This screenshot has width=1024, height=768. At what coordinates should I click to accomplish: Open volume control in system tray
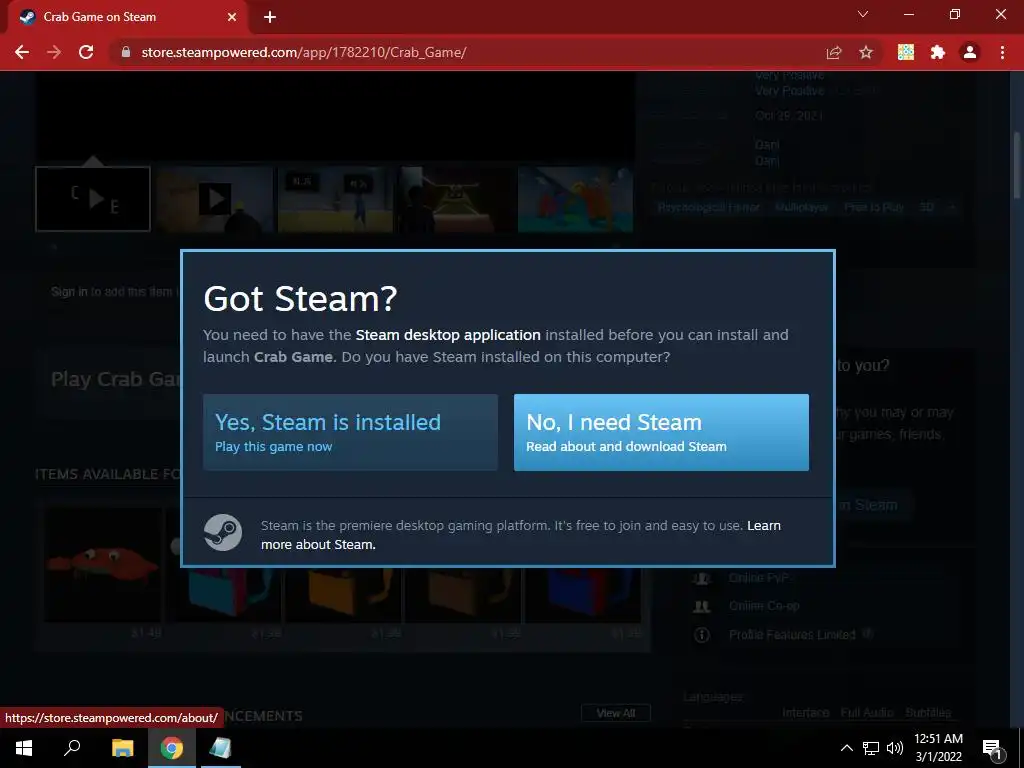click(x=895, y=748)
